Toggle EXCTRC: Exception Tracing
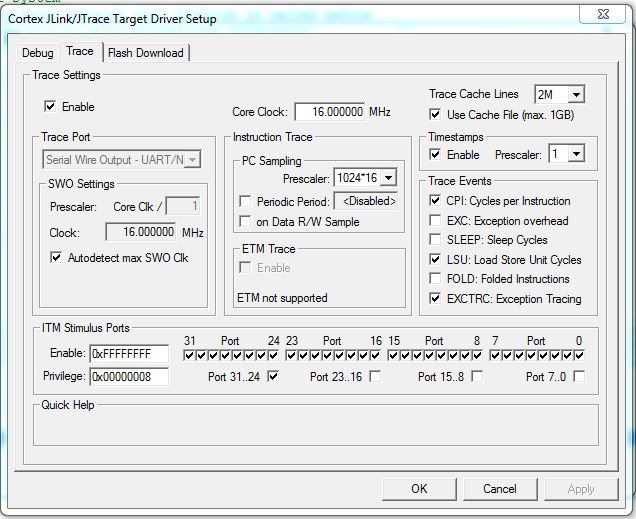Viewport: 636px width, 519px height. (x=435, y=299)
